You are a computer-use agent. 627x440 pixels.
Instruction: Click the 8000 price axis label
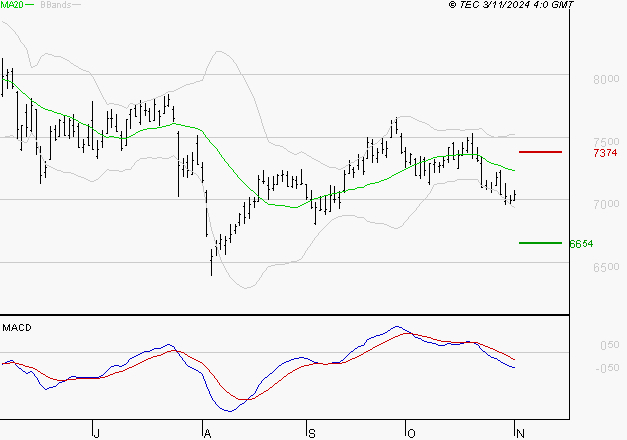[x=606, y=79]
